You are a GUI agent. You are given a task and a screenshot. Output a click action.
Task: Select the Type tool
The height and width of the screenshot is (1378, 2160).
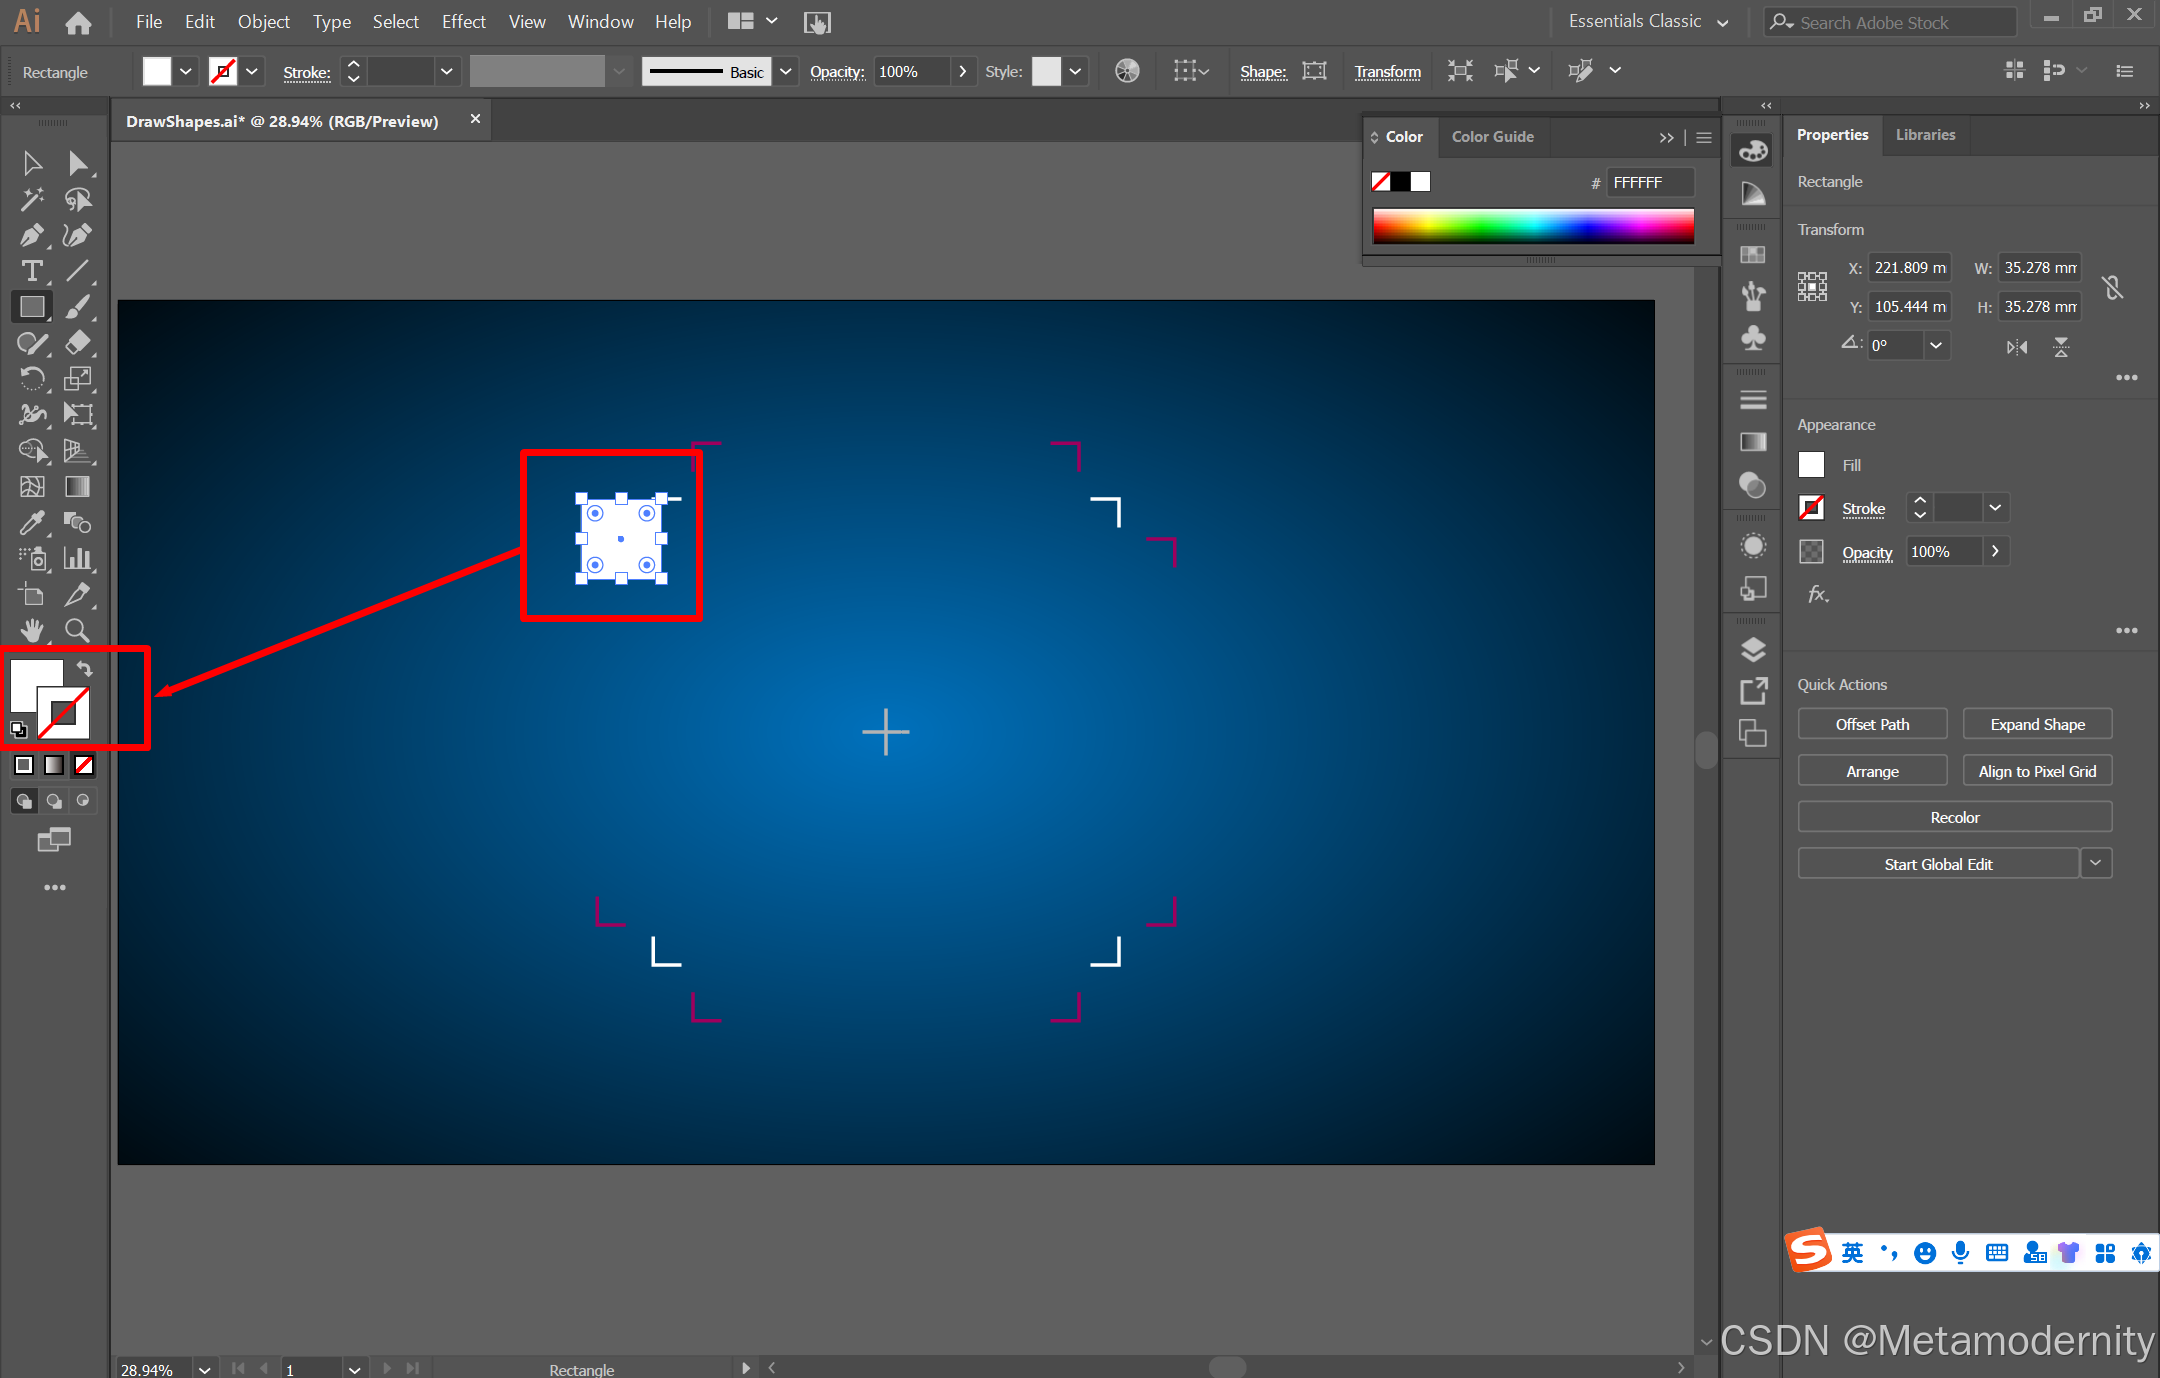coord(31,271)
